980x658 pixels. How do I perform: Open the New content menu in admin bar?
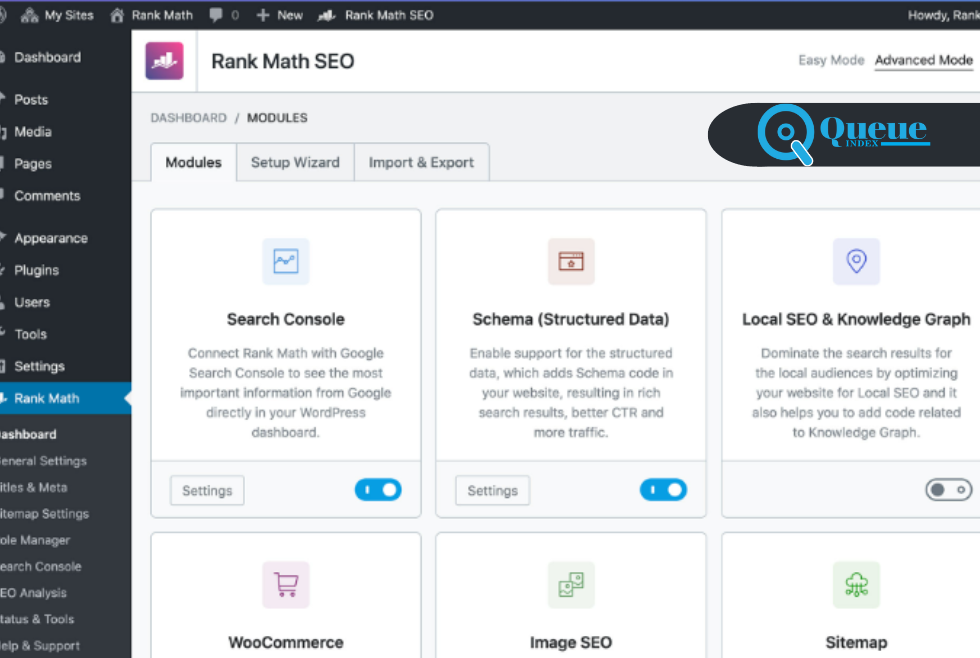[x=280, y=15]
